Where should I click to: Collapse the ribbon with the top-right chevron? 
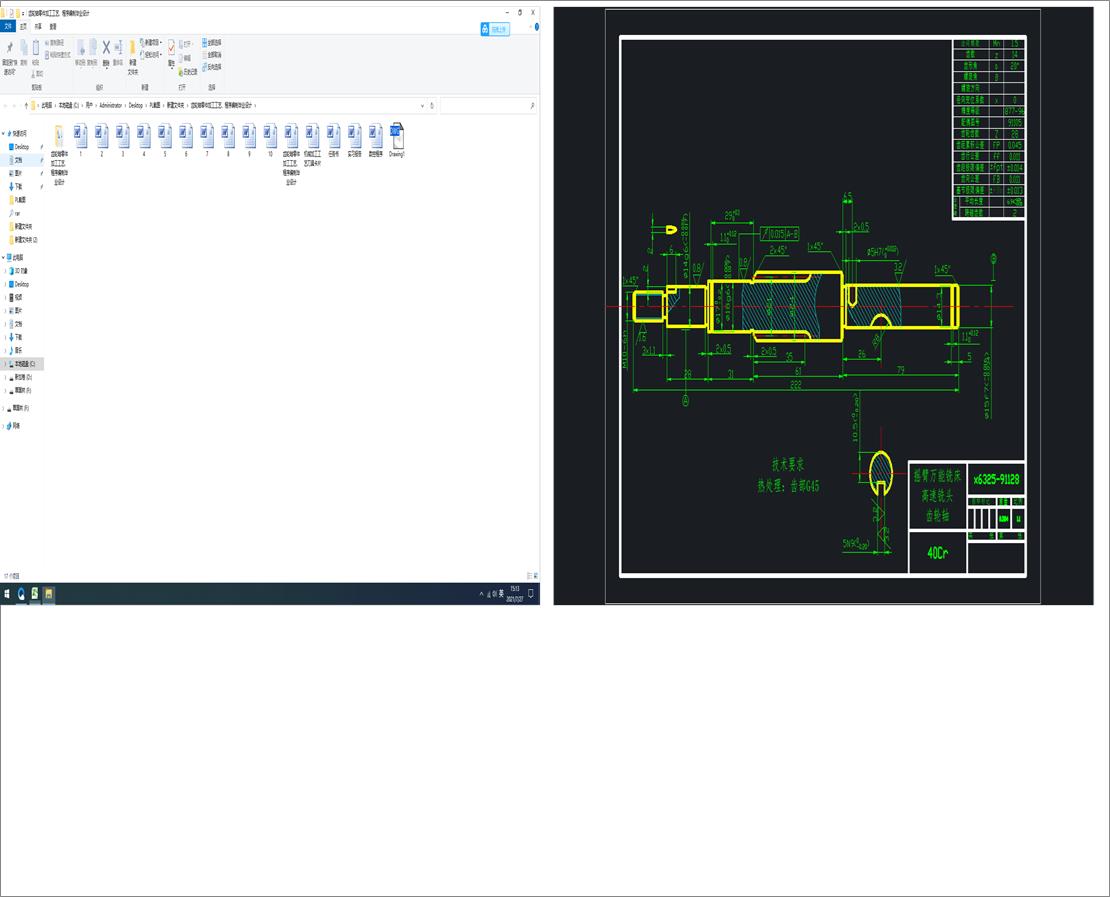tap(530, 27)
